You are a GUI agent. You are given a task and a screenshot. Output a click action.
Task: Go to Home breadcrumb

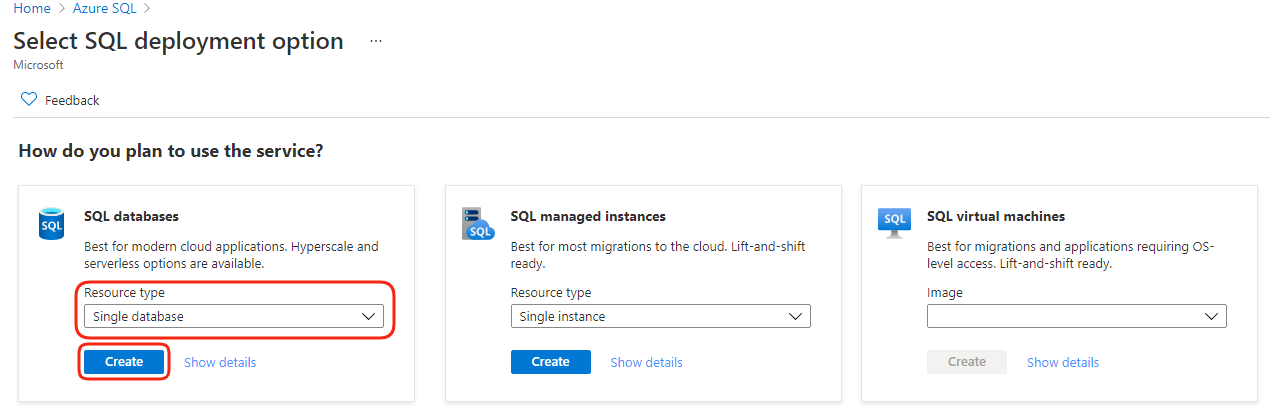pyautogui.click(x=32, y=8)
